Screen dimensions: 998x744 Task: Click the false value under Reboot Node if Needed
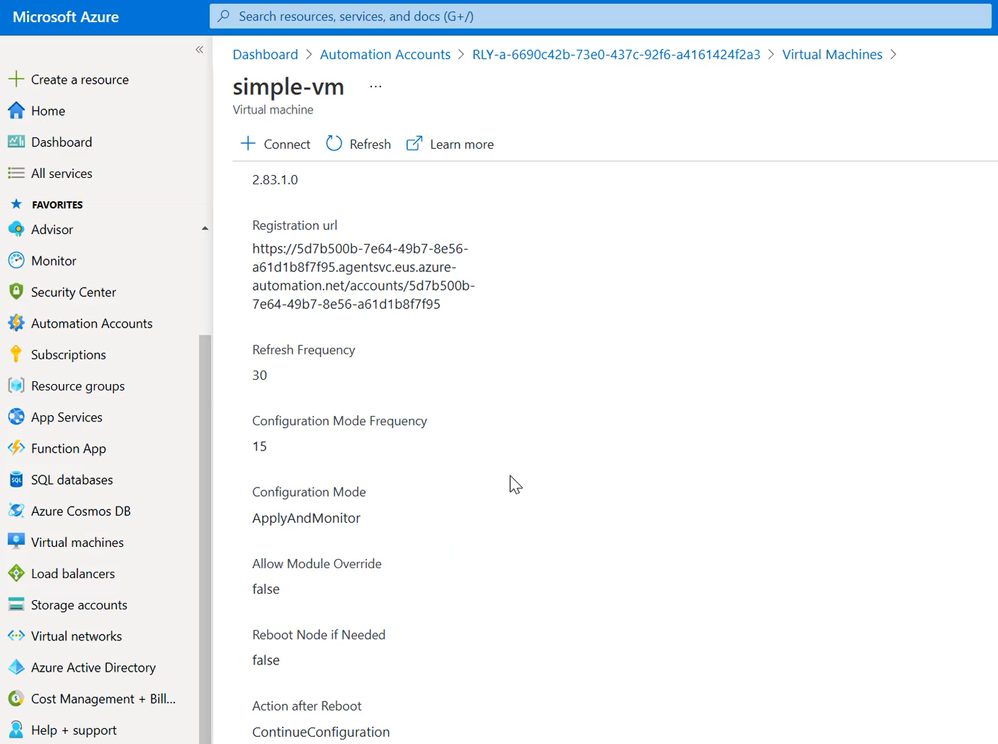coord(265,660)
